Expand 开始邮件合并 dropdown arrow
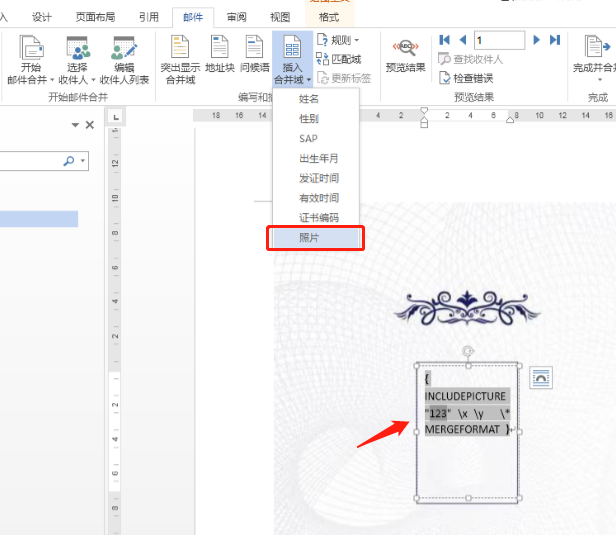 click(x=52, y=80)
